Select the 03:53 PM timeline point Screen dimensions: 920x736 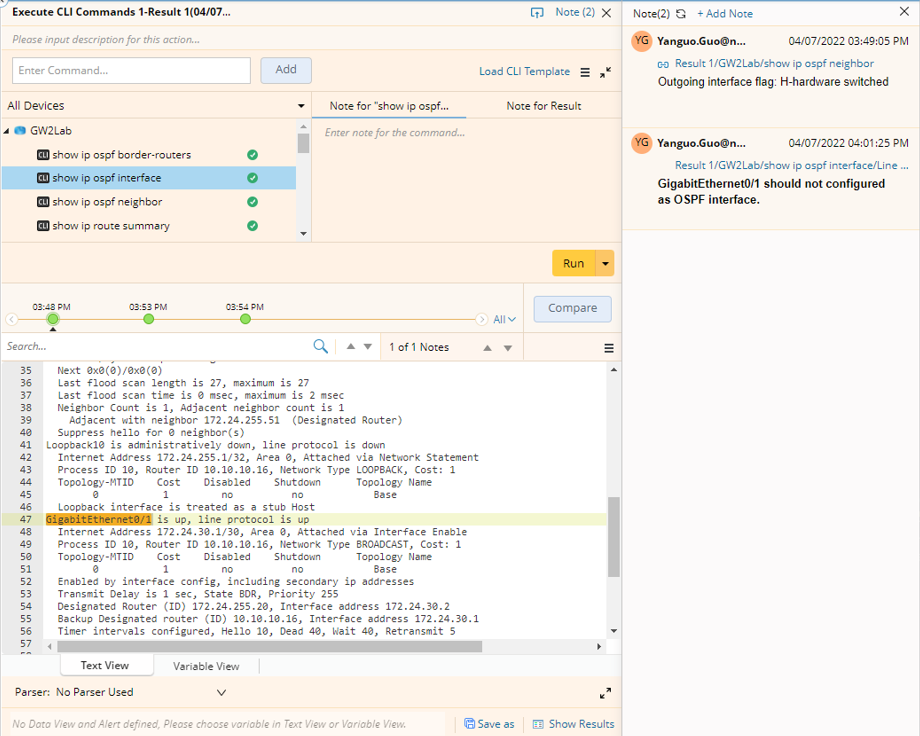point(148,319)
